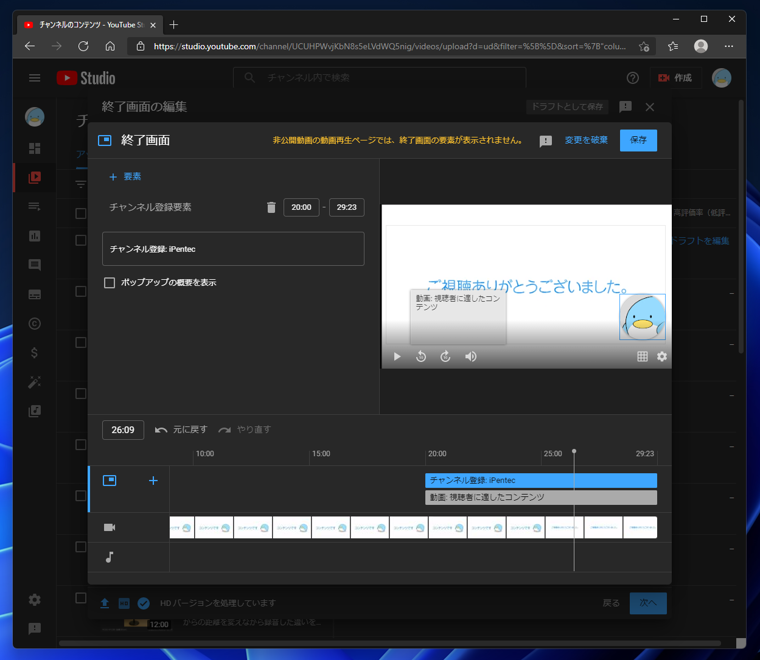Open a new browser tab
The image size is (760, 660).
(x=174, y=25)
